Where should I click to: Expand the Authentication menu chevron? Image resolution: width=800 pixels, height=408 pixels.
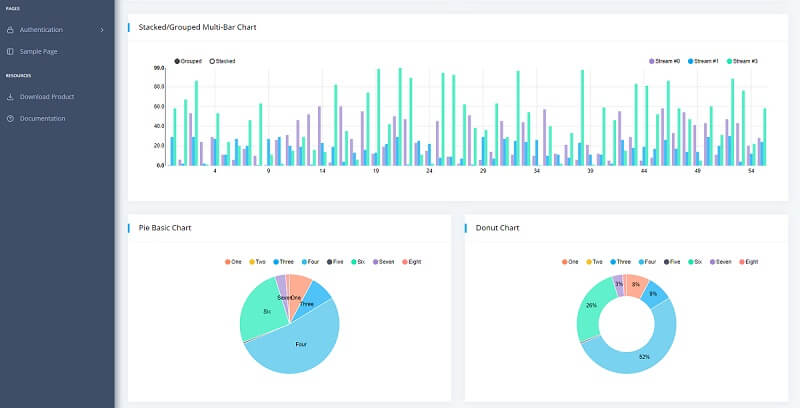pos(102,29)
